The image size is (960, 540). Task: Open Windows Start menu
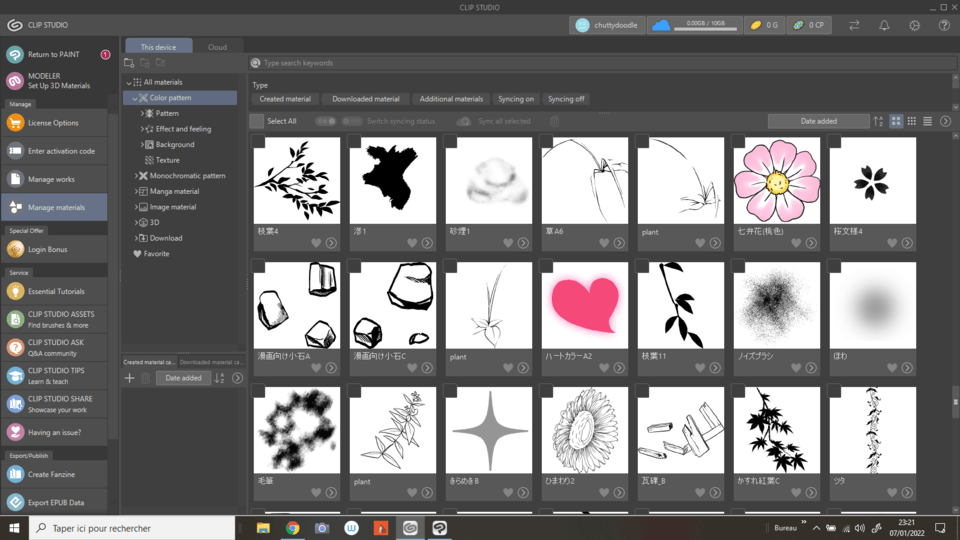pos(14,528)
